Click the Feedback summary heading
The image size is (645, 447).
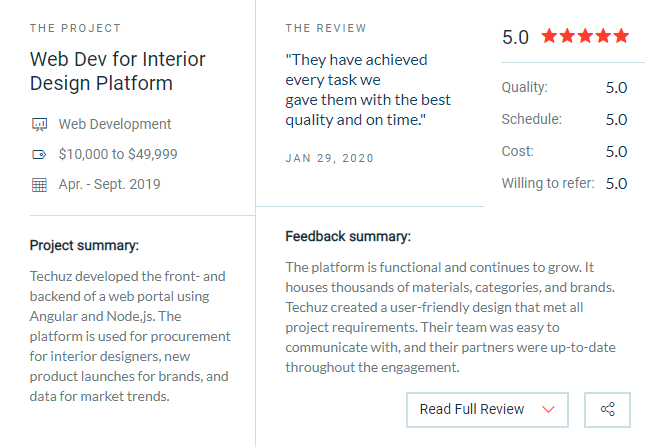[x=348, y=236]
